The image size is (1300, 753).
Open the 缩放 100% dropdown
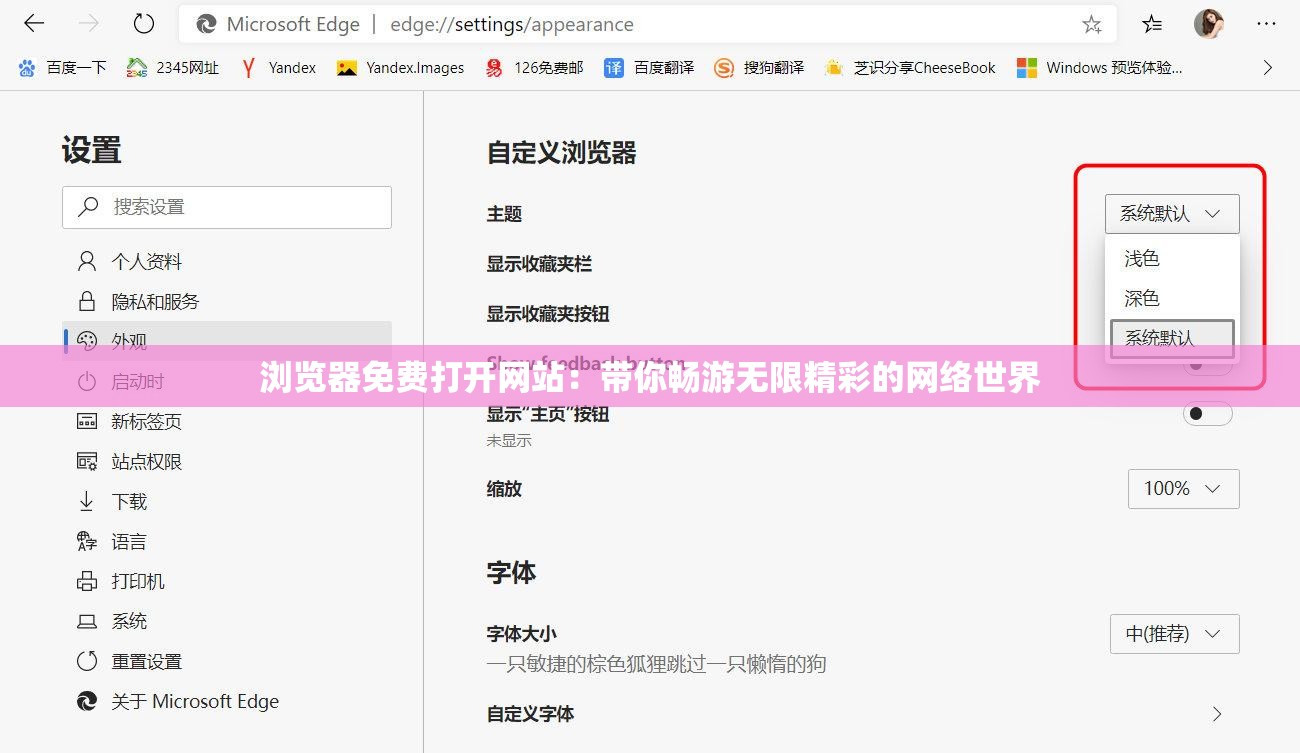(1184, 489)
